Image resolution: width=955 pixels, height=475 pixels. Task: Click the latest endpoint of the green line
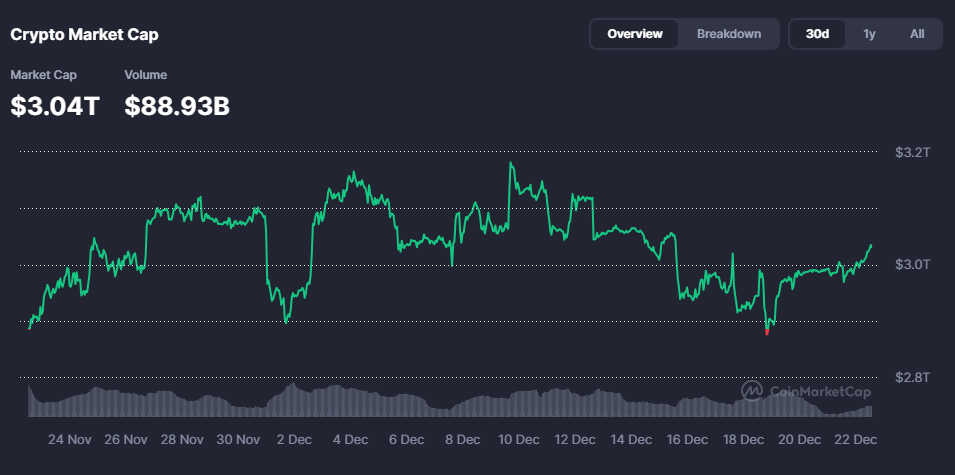click(871, 245)
